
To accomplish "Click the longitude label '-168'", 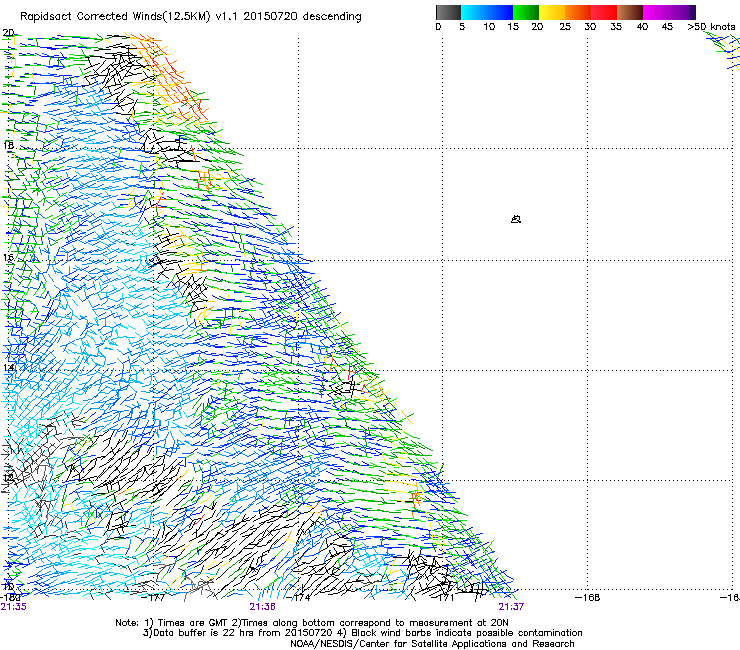I will pyautogui.click(x=588, y=598).
